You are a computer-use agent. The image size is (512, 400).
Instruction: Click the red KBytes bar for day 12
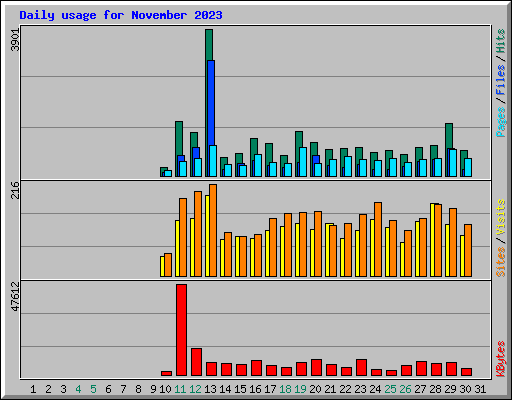click(196, 362)
